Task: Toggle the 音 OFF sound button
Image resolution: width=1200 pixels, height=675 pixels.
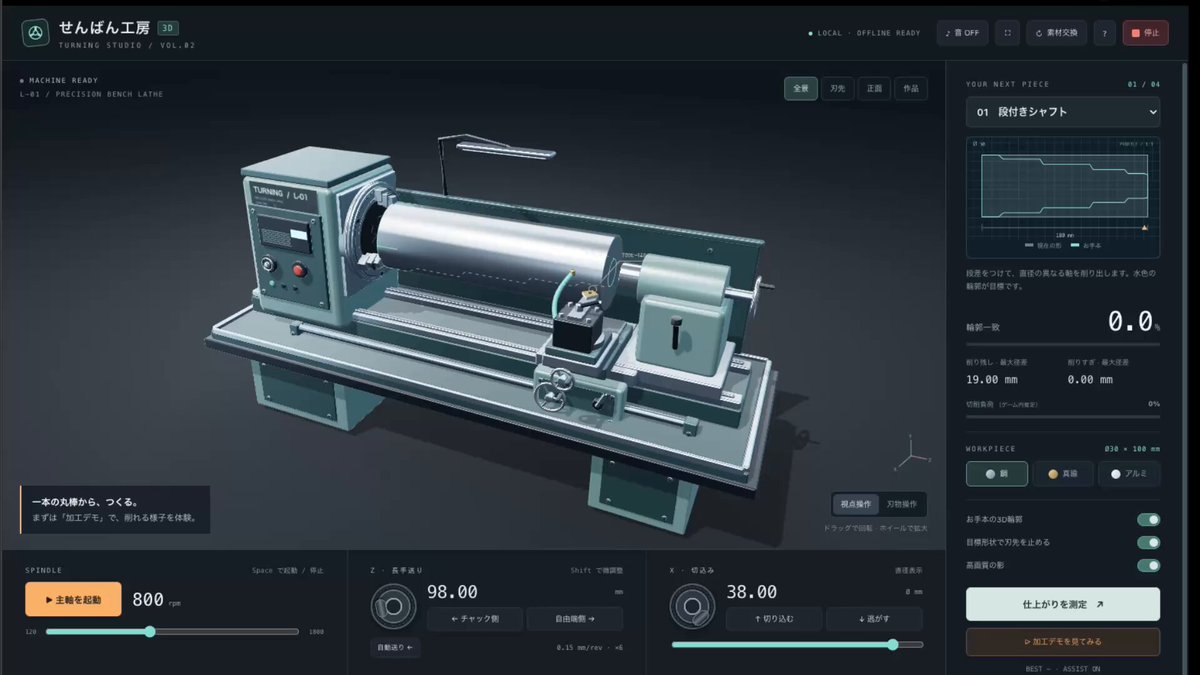Action: point(962,33)
